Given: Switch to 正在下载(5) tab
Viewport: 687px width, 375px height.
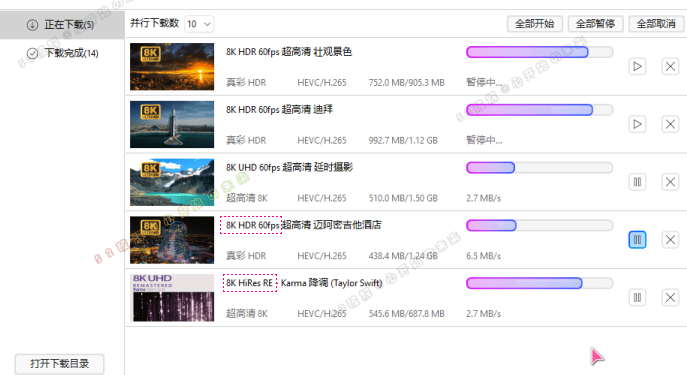Looking at the screenshot, I should click(x=62, y=25).
